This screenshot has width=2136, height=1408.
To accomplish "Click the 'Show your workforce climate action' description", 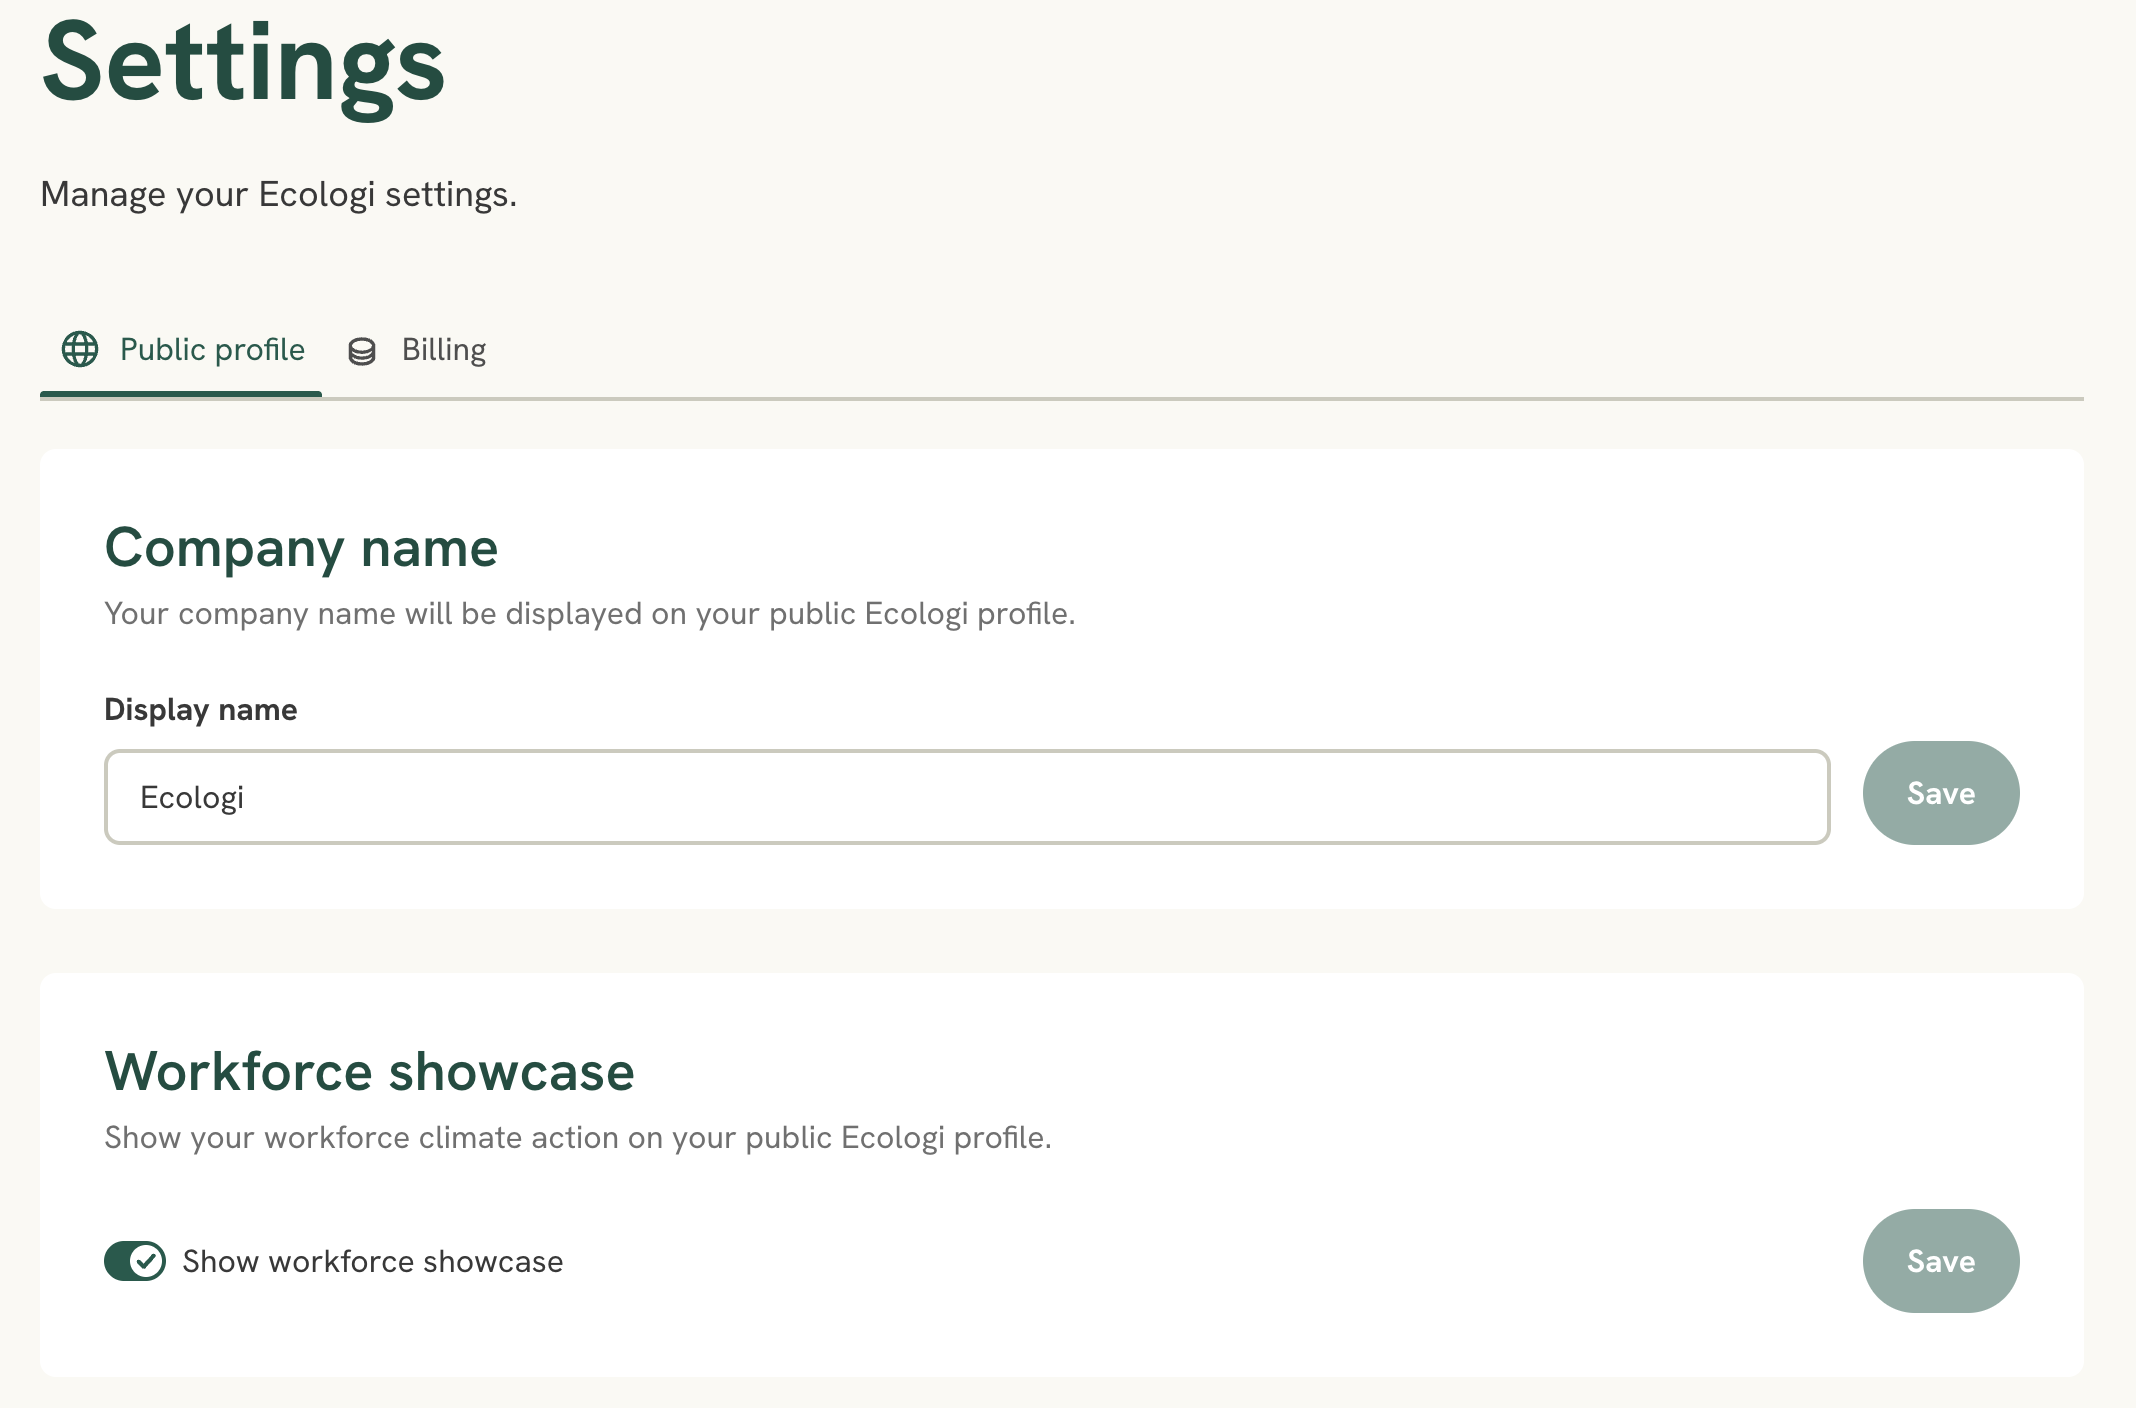I will (578, 1137).
